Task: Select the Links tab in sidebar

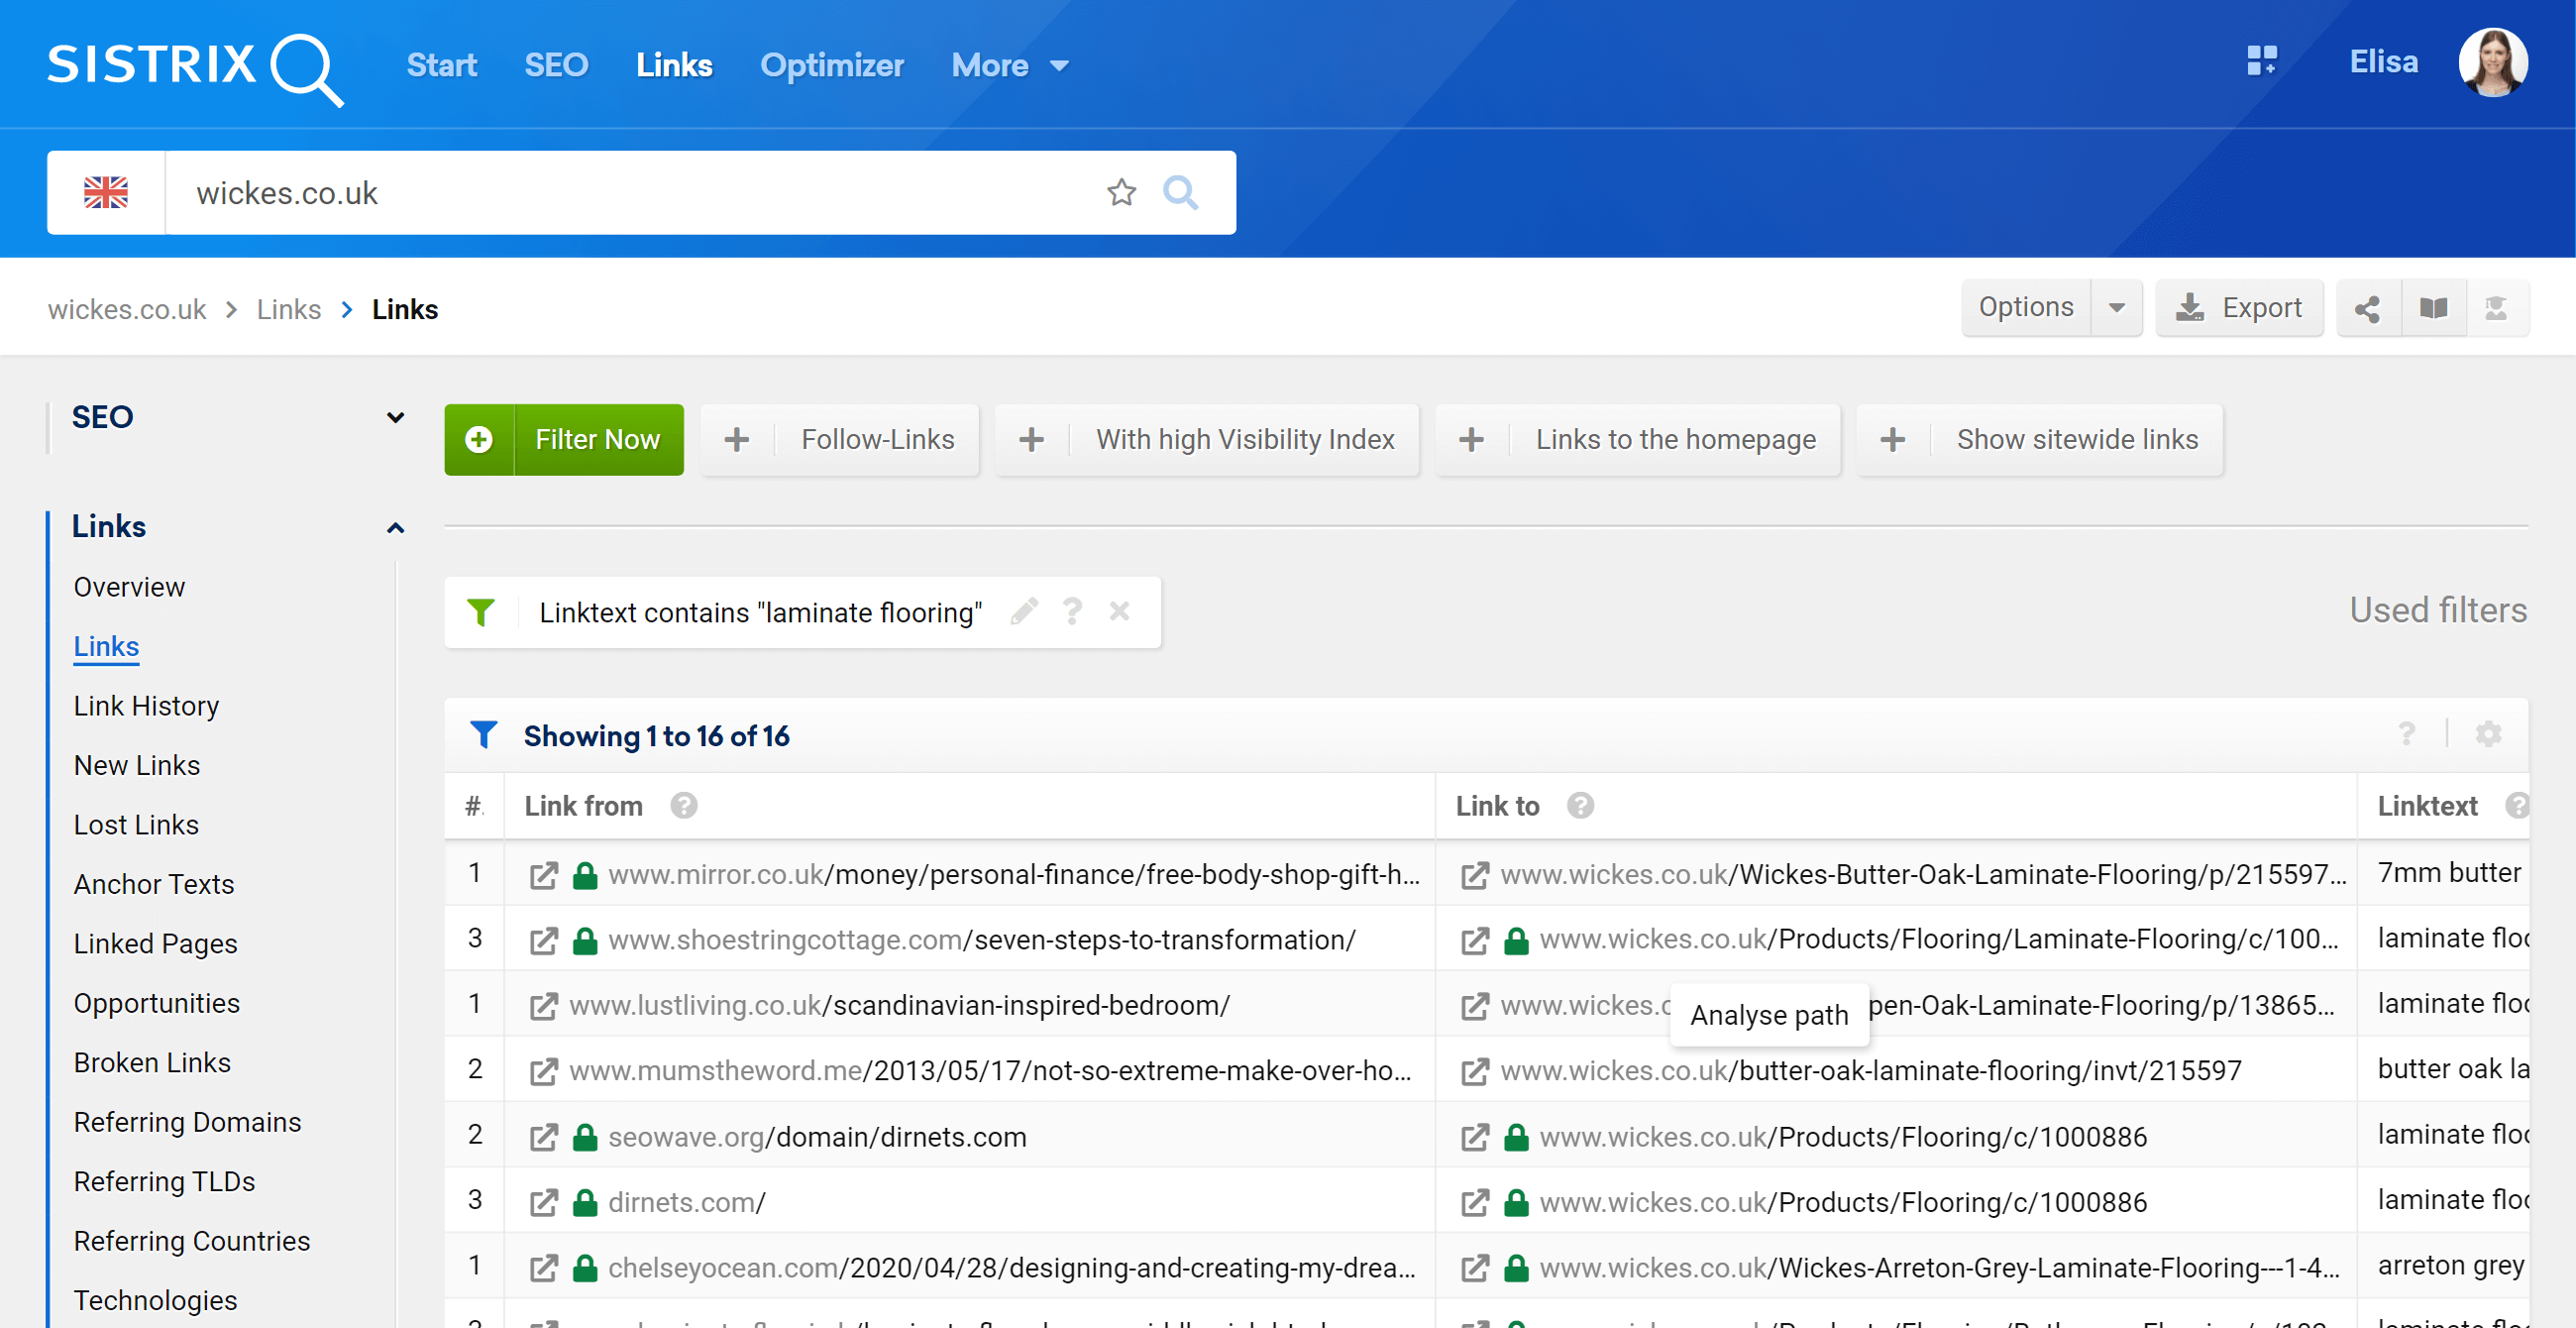Action: [105, 645]
